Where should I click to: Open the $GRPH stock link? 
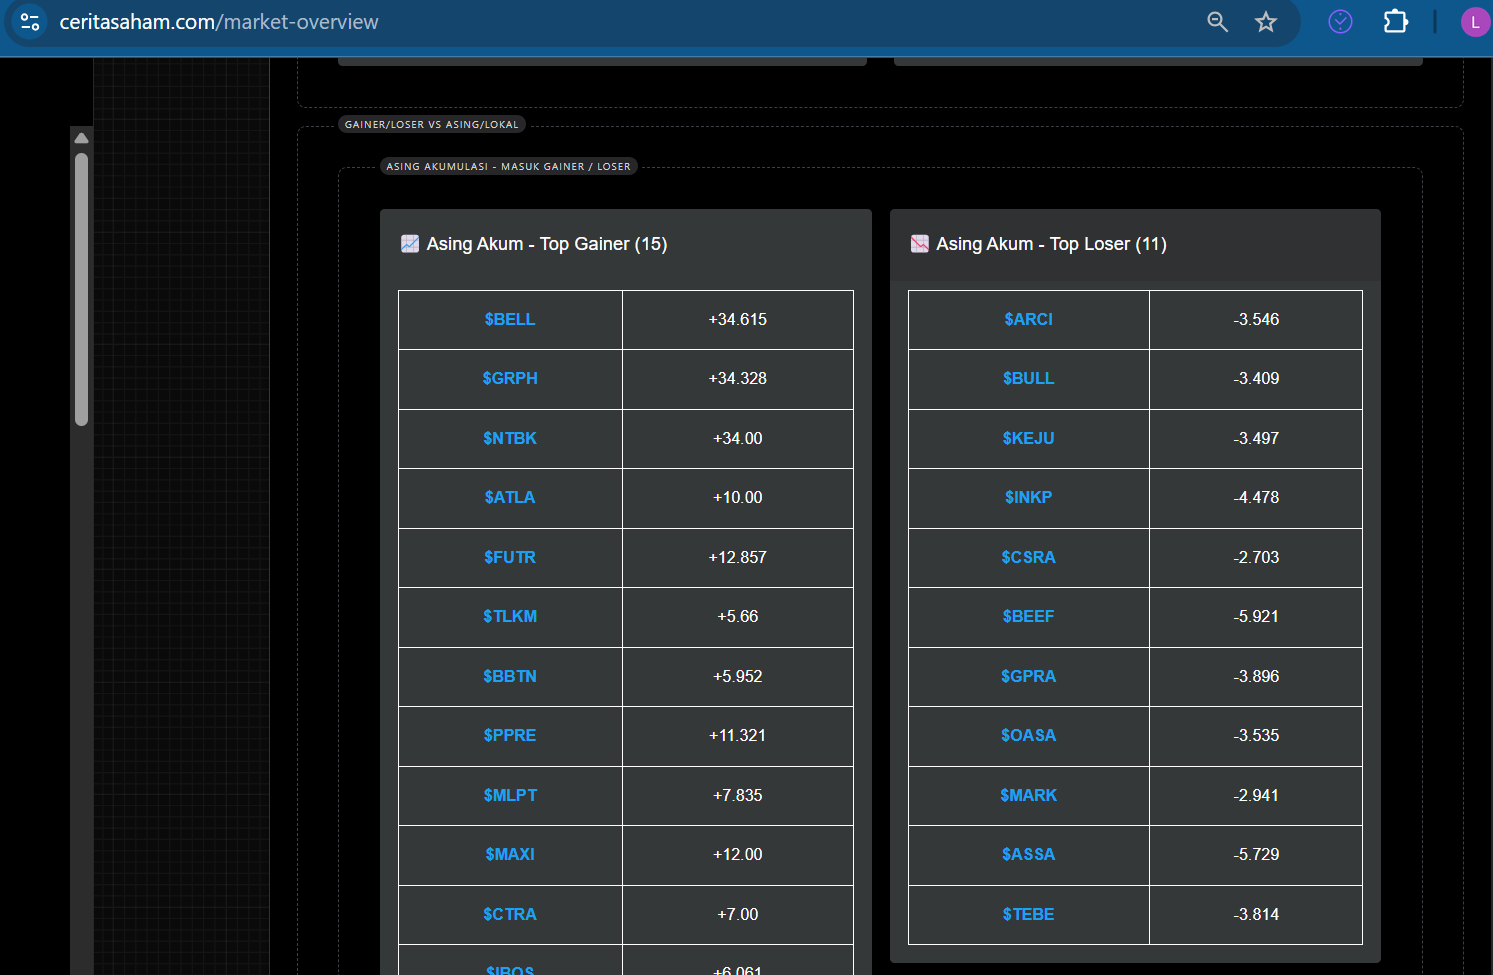(510, 379)
